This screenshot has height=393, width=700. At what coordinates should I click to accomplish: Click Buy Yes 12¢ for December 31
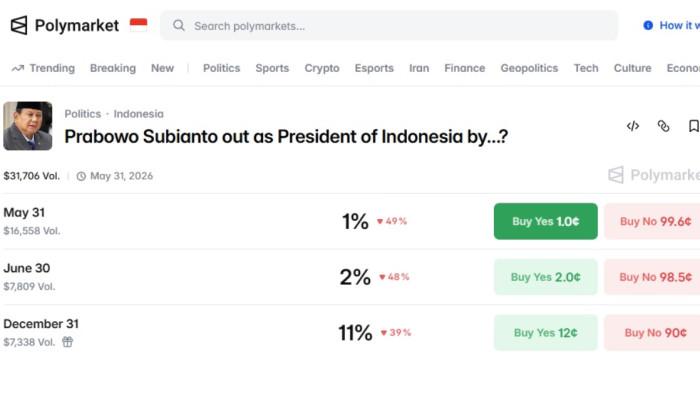click(x=546, y=333)
